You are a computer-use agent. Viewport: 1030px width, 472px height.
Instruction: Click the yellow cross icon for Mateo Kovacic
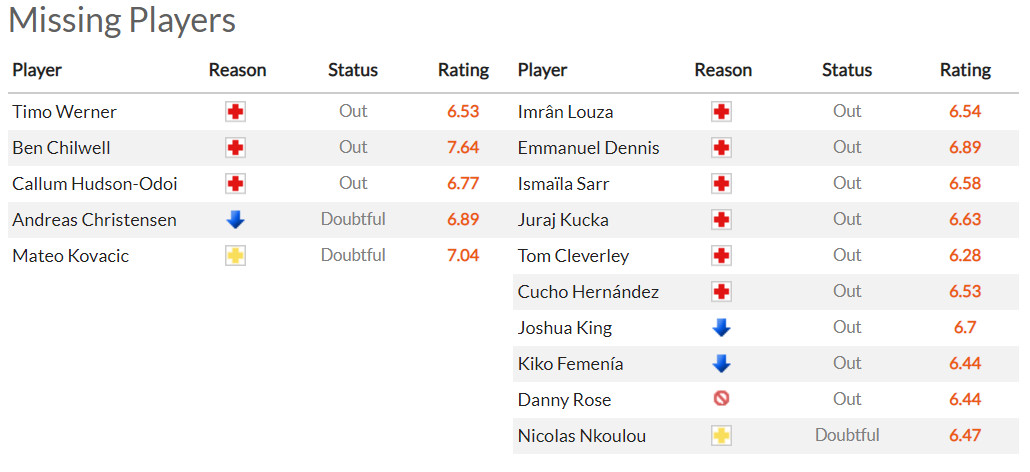click(236, 256)
